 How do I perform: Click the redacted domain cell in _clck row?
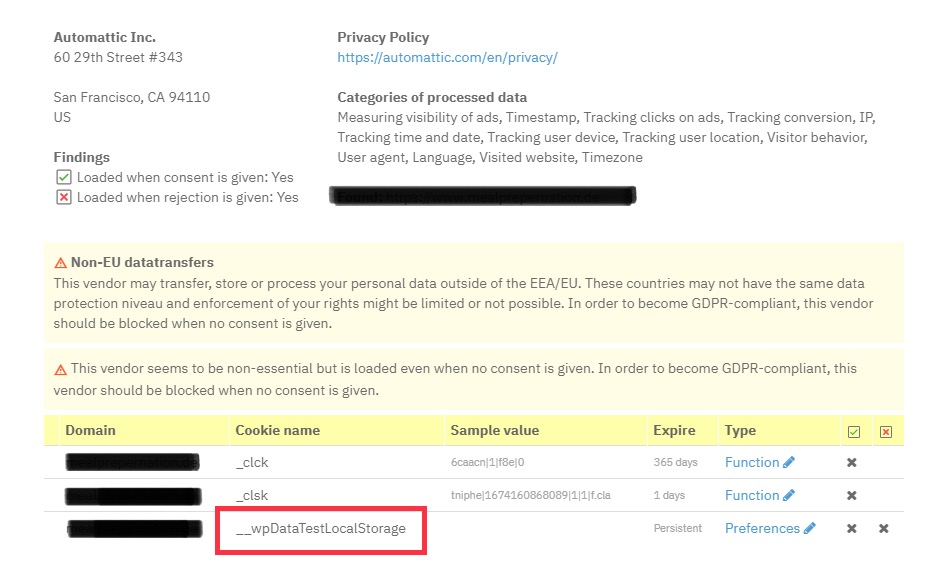click(132, 462)
